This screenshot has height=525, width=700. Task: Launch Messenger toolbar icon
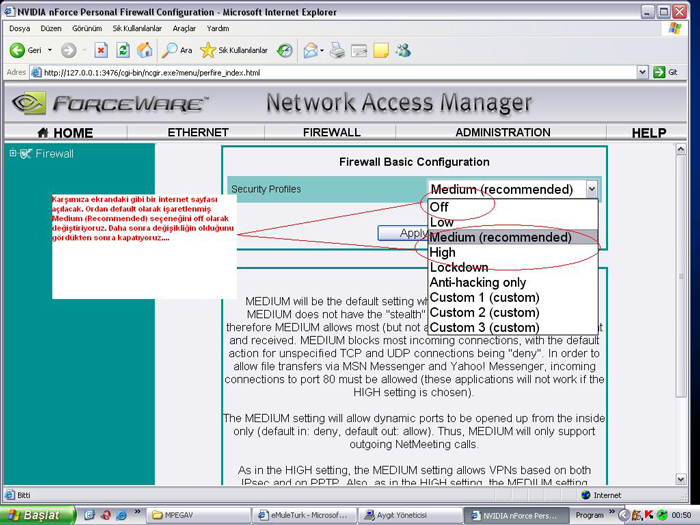(x=403, y=50)
